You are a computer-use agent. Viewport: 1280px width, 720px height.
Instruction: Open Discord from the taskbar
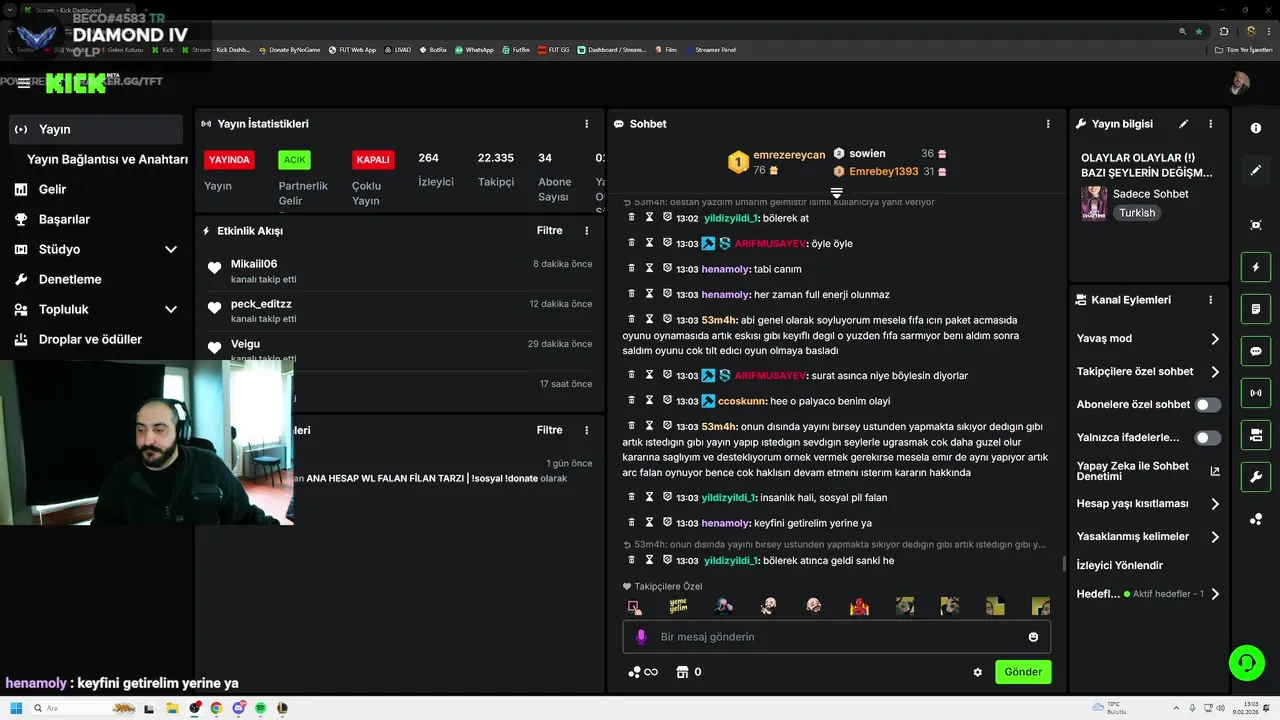(238, 708)
